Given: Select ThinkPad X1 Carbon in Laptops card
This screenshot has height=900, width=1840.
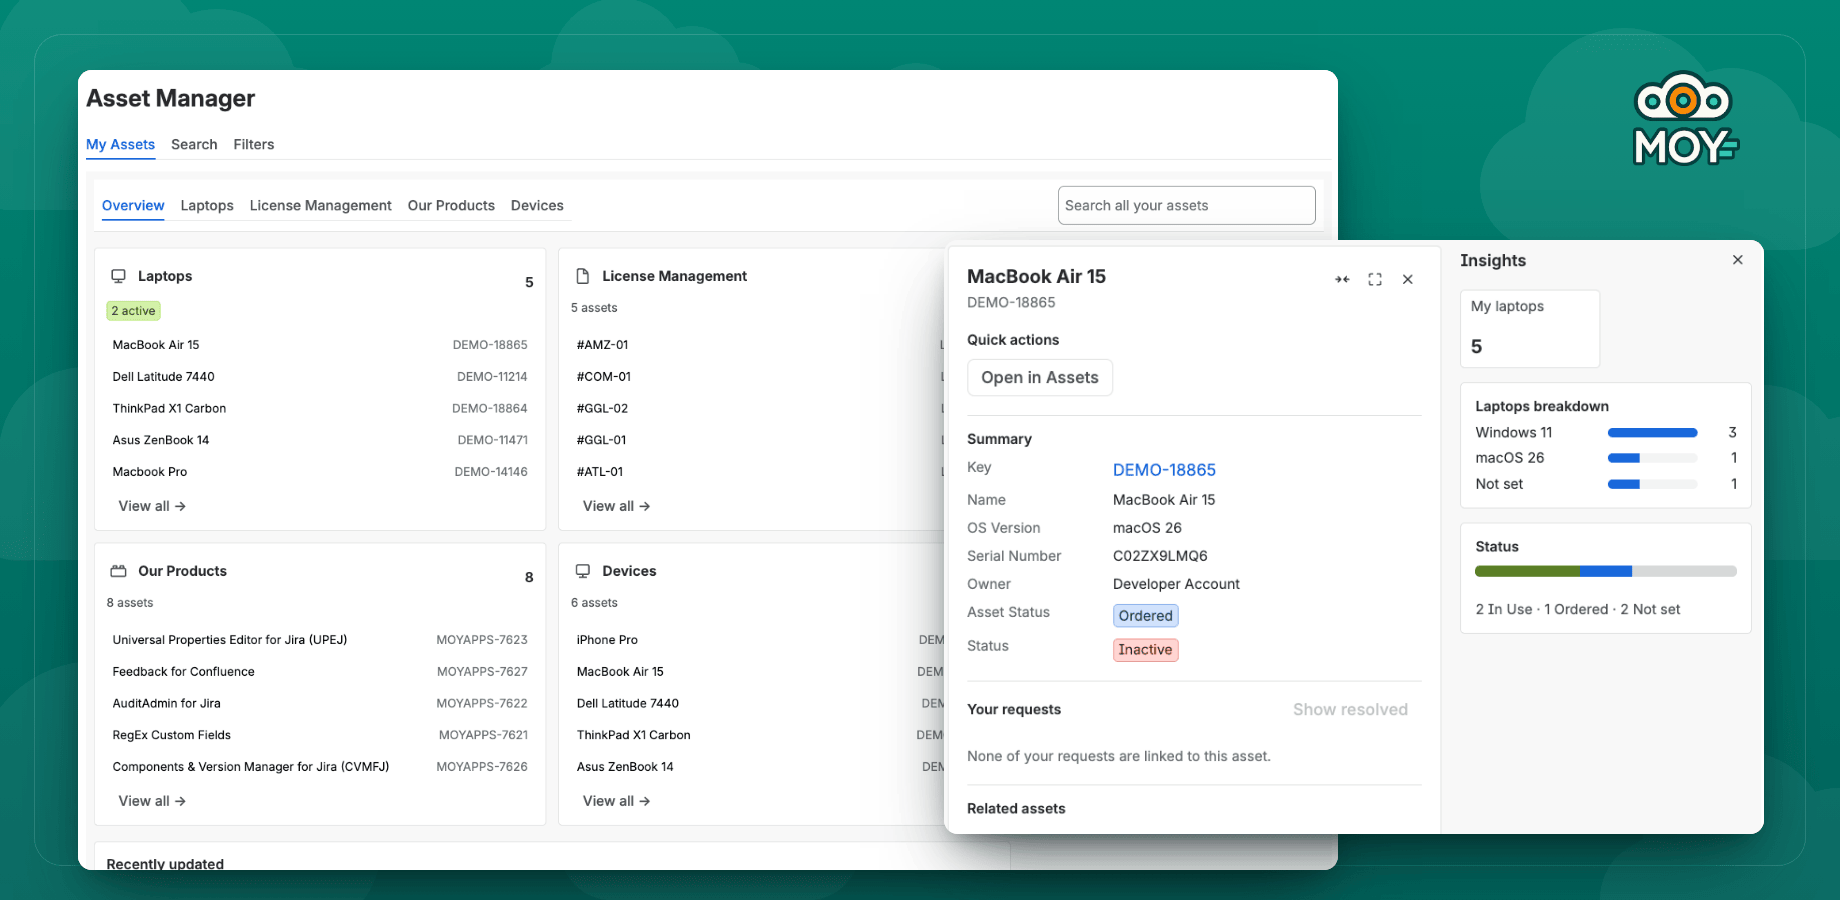Looking at the screenshot, I should point(320,408).
